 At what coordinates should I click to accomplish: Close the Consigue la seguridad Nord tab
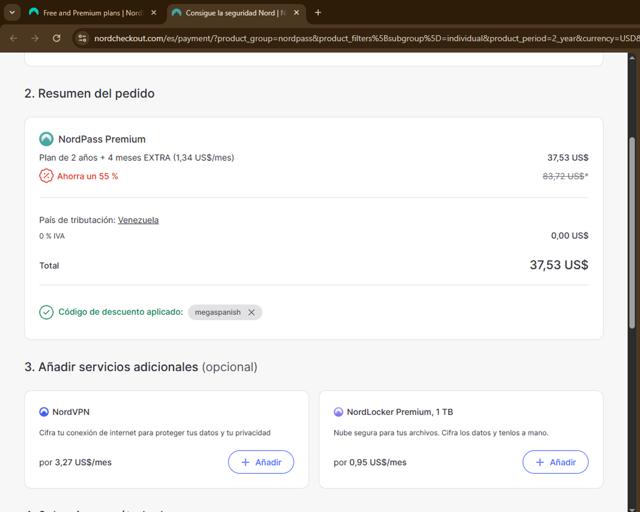297,13
